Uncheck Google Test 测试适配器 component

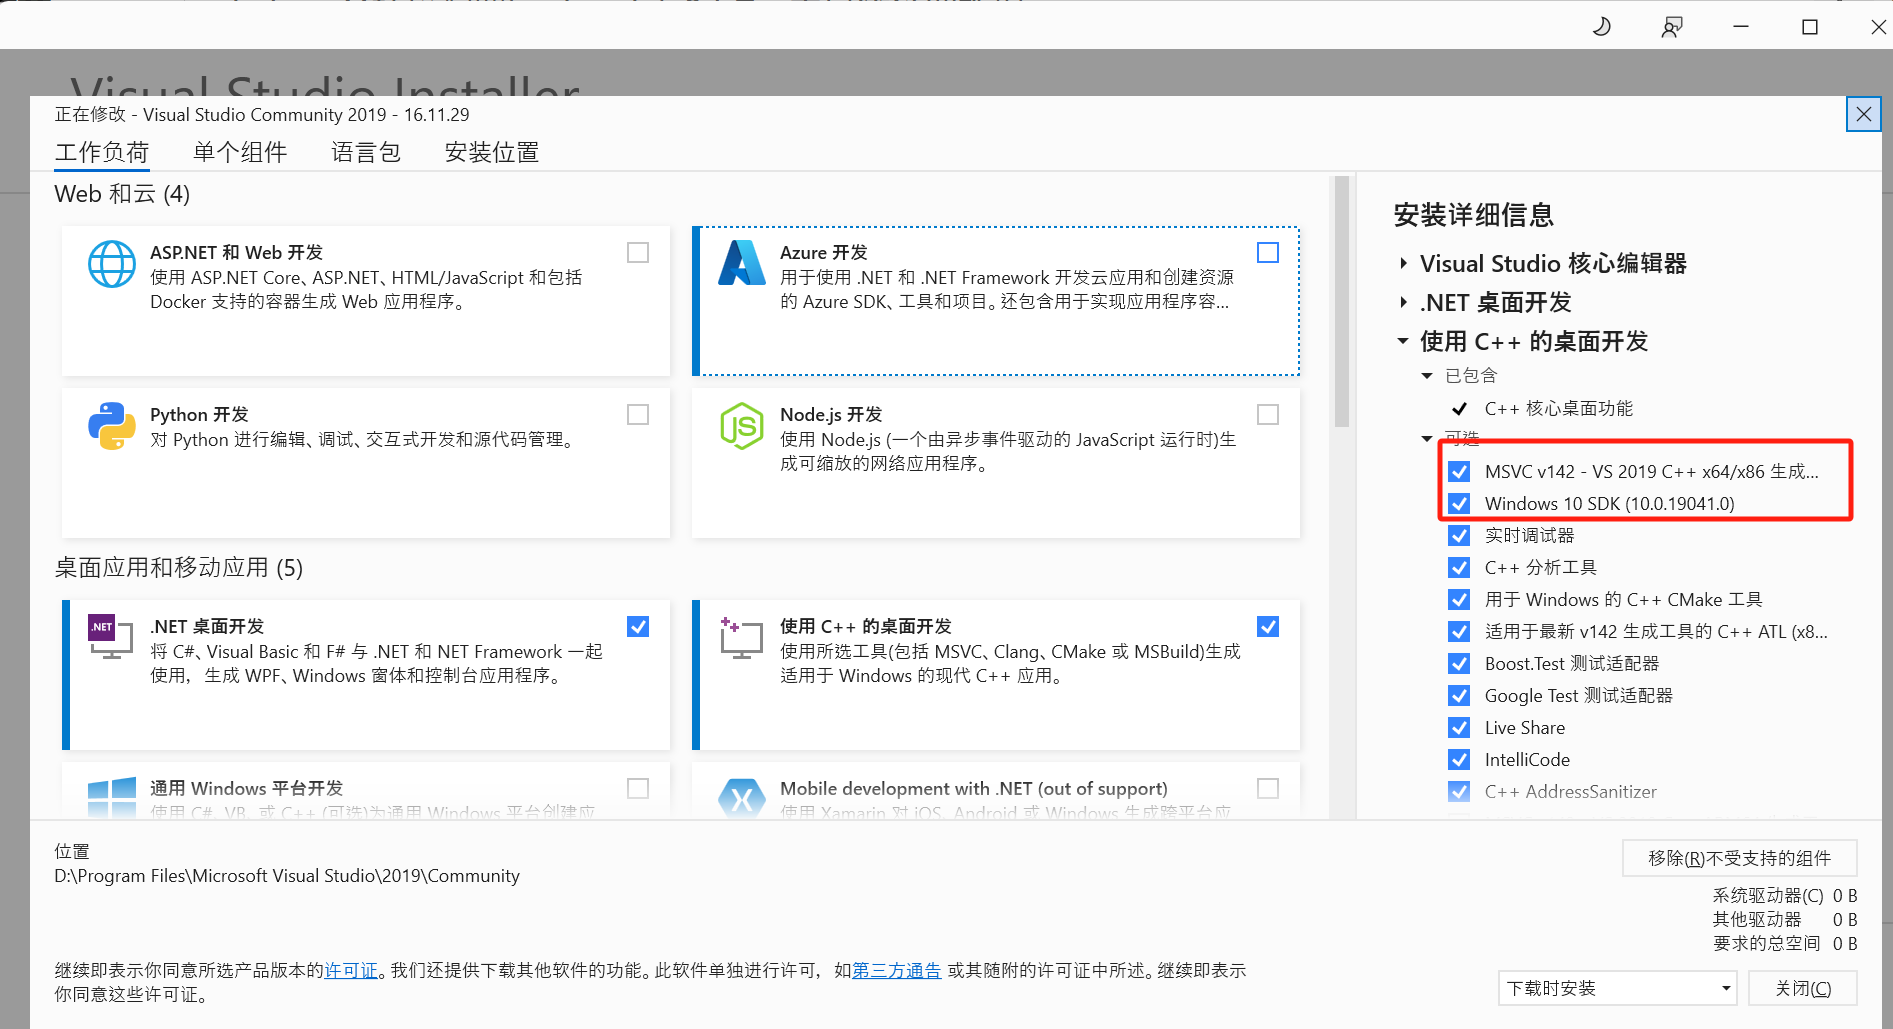(x=1459, y=695)
